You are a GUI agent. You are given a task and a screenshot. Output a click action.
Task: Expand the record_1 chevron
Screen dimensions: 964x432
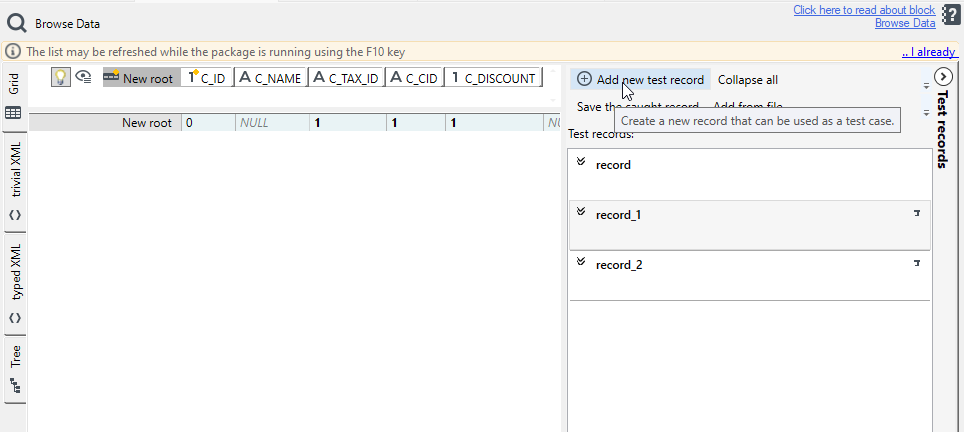coord(581,211)
